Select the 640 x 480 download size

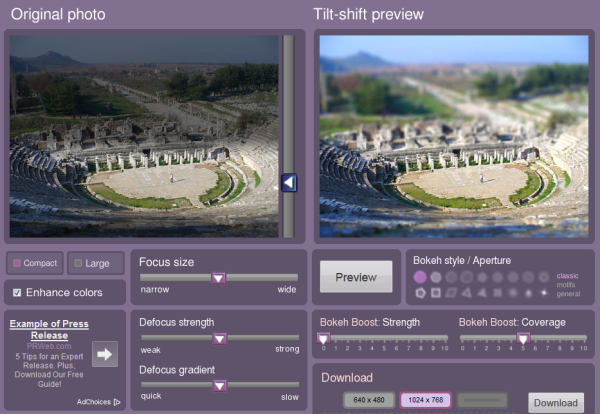click(370, 401)
